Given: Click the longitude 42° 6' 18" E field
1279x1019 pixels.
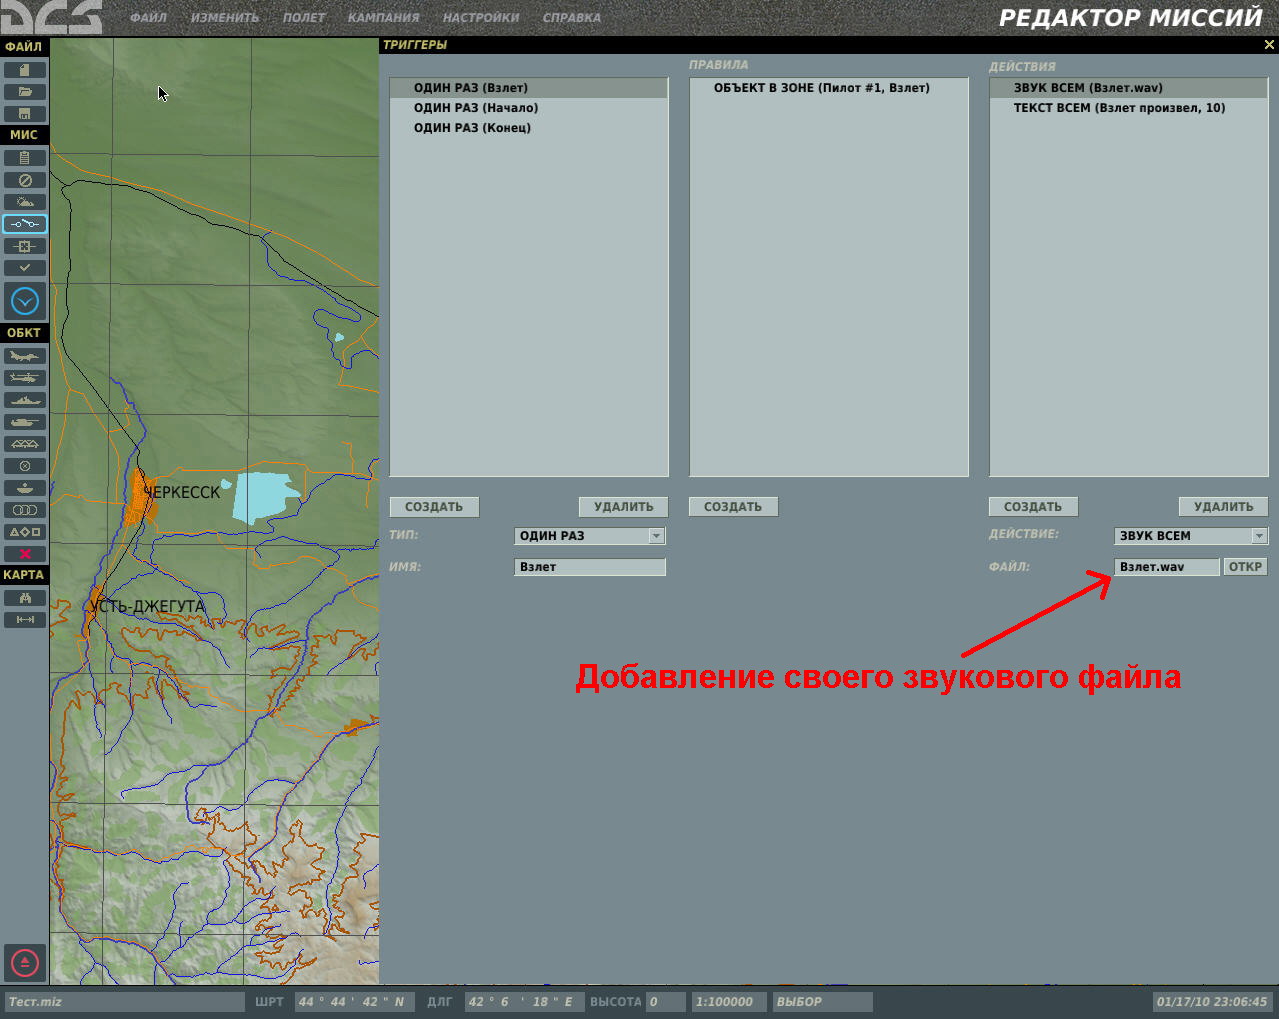Looking at the screenshot, I should 524,1002.
